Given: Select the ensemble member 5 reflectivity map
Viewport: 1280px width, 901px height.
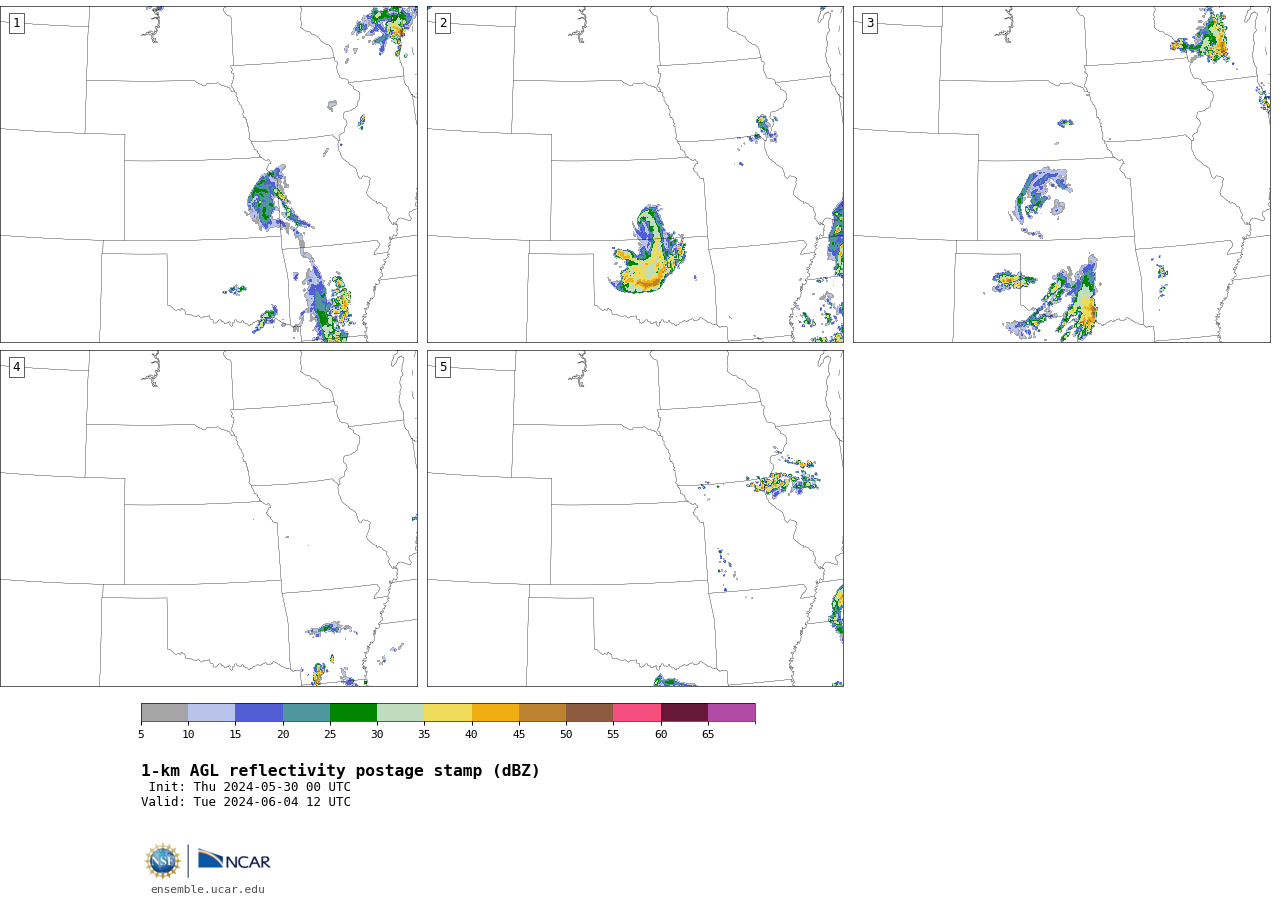Looking at the screenshot, I should (x=635, y=518).
